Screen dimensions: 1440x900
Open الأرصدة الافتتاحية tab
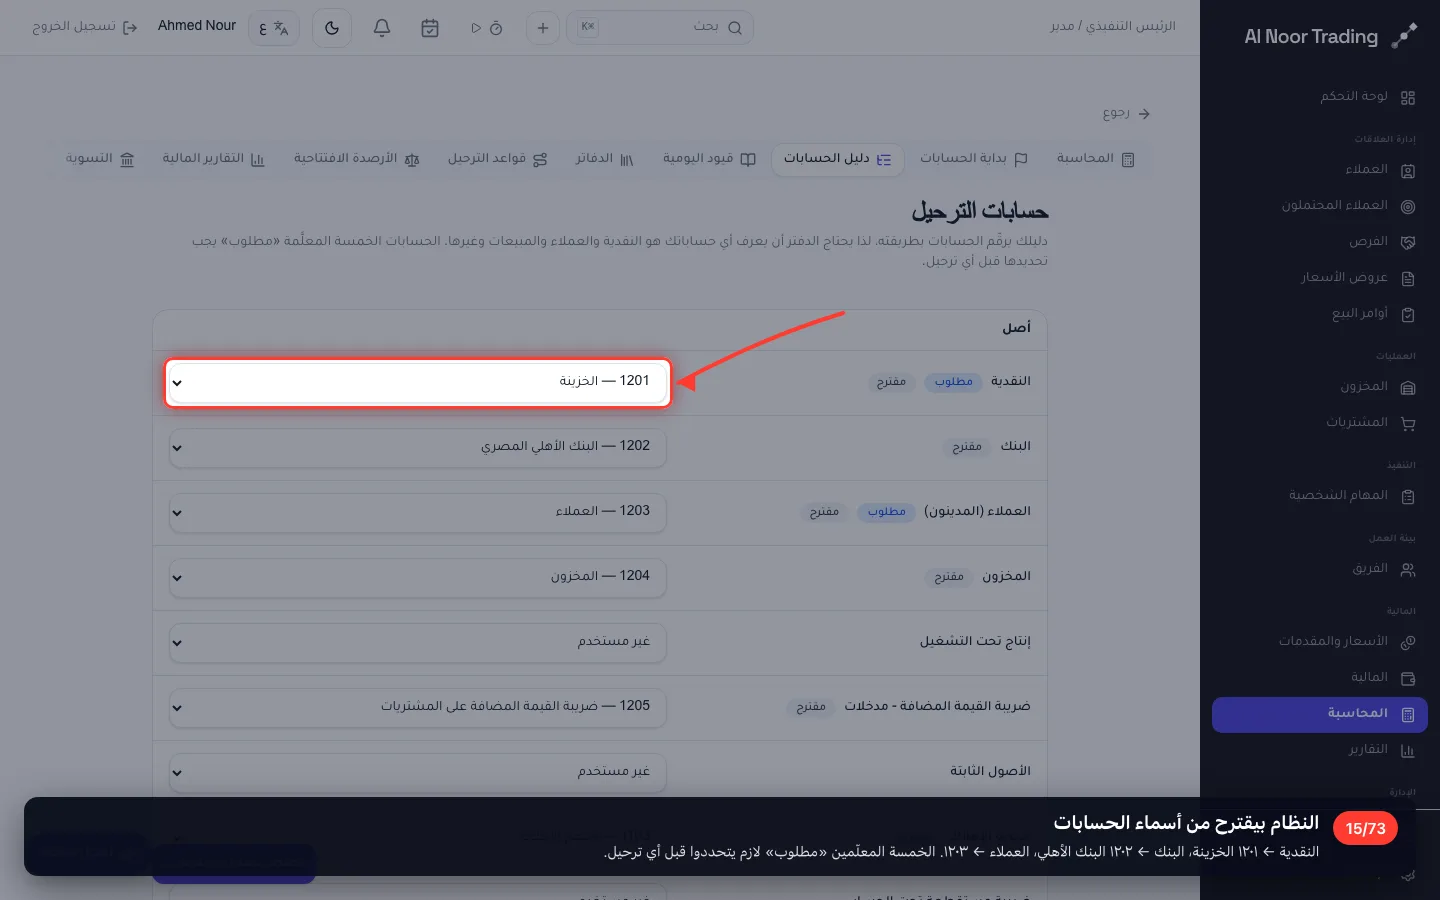[x=356, y=159]
